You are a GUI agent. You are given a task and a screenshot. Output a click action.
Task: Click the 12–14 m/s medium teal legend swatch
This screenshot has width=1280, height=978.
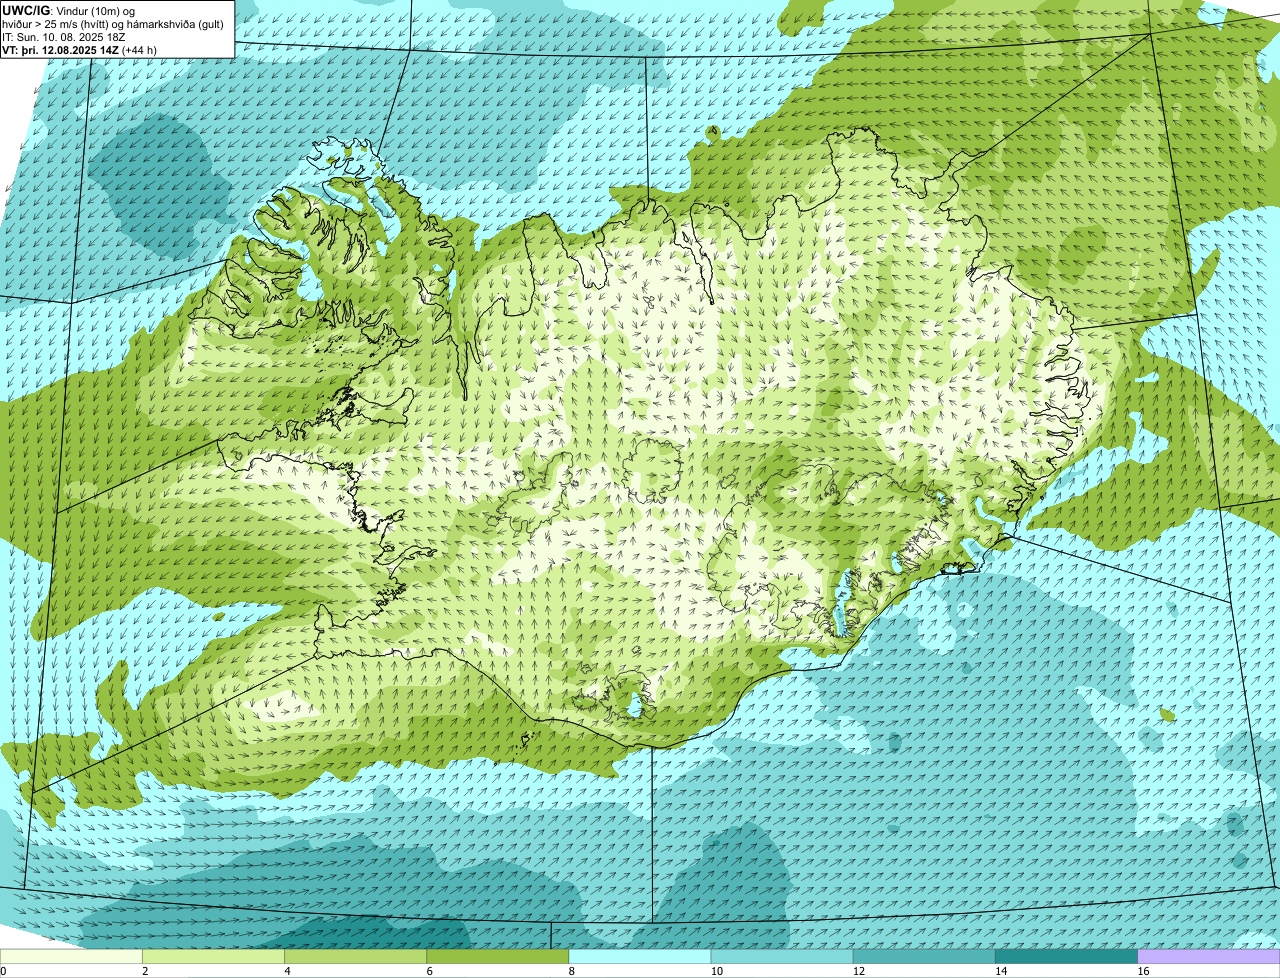(x=924, y=957)
